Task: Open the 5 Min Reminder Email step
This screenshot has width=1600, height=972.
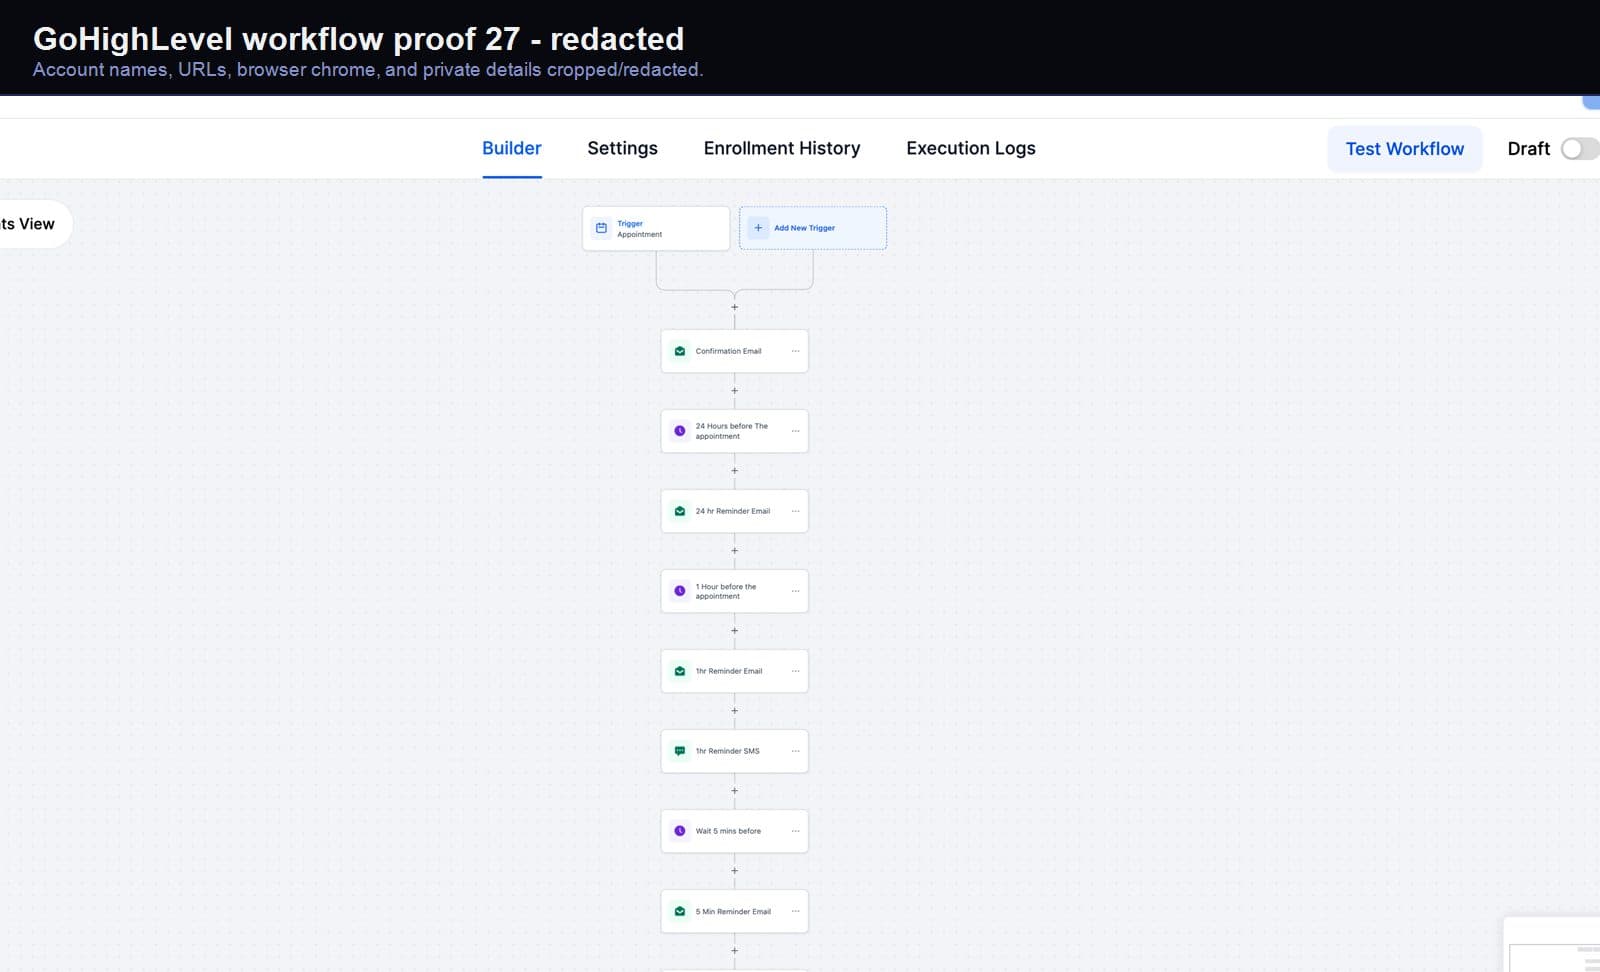Action: pos(735,911)
